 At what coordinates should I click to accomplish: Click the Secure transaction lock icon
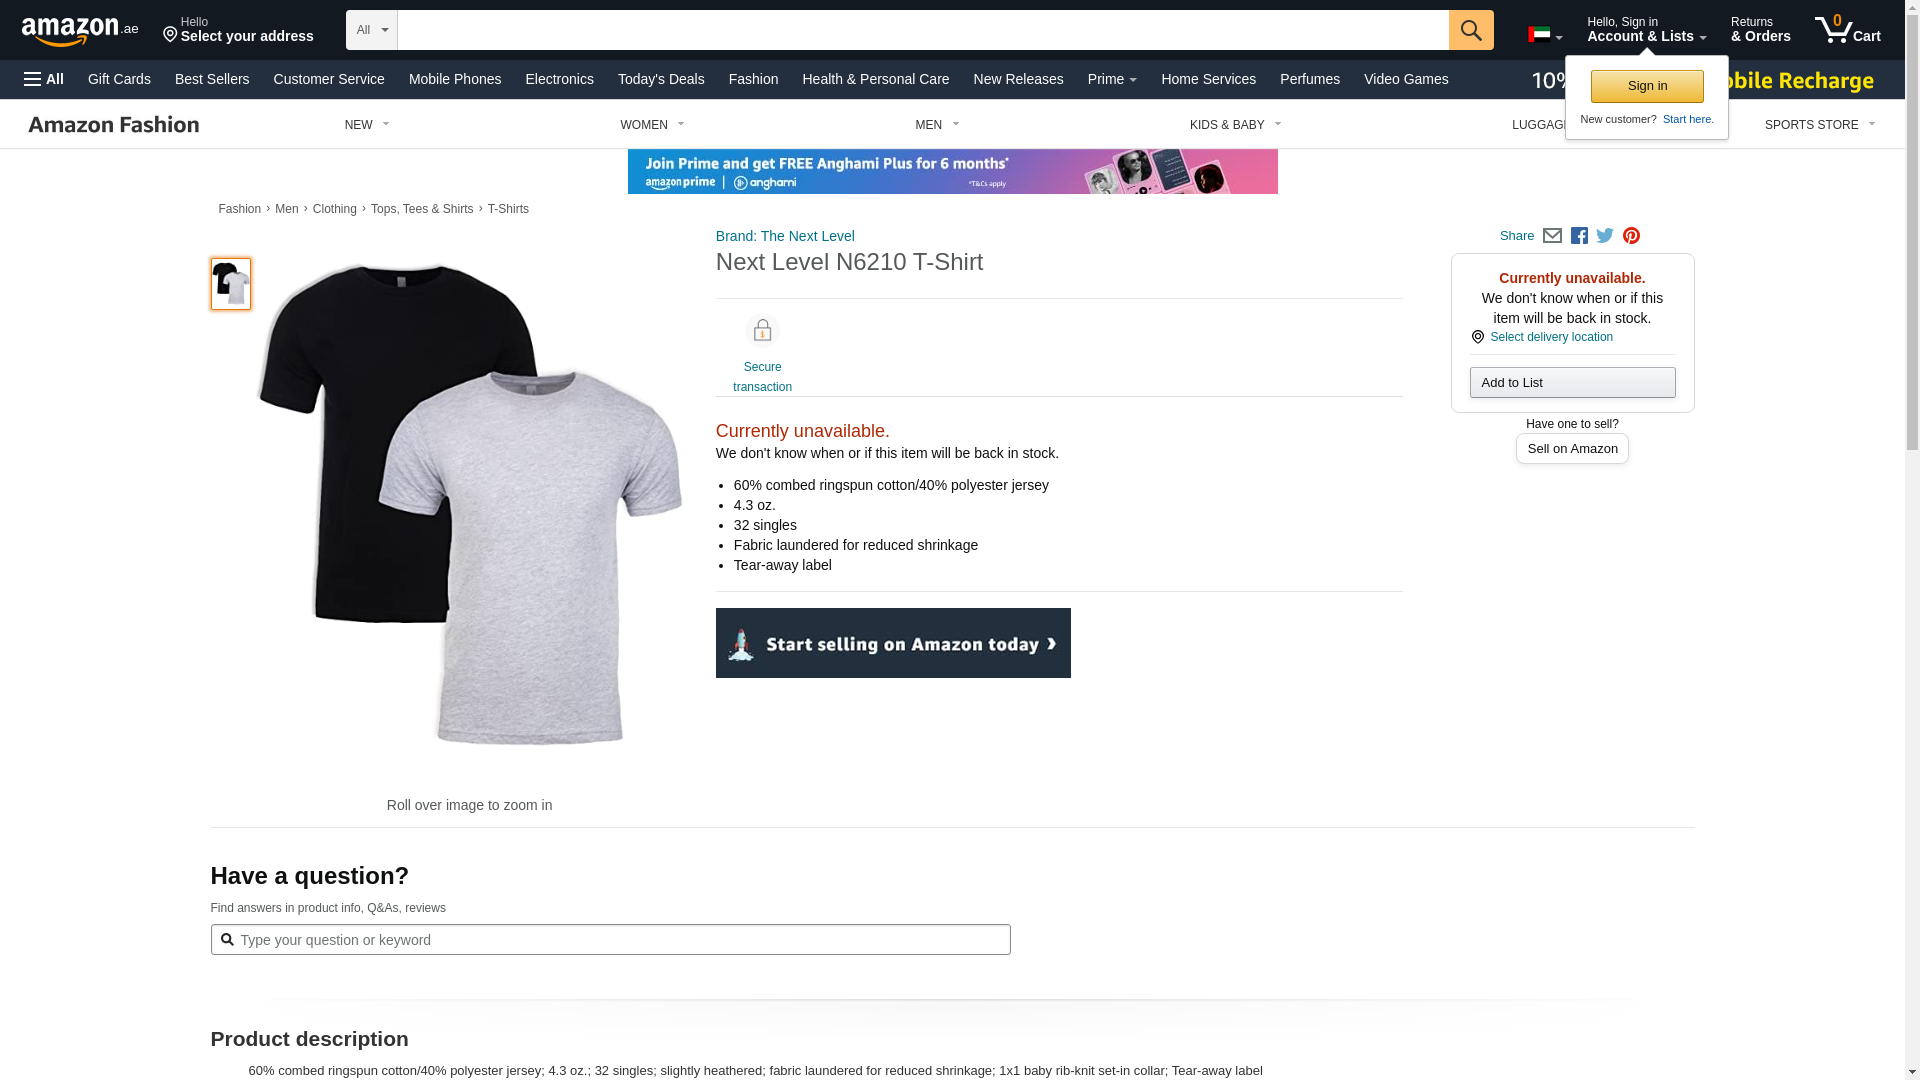pos(762,331)
